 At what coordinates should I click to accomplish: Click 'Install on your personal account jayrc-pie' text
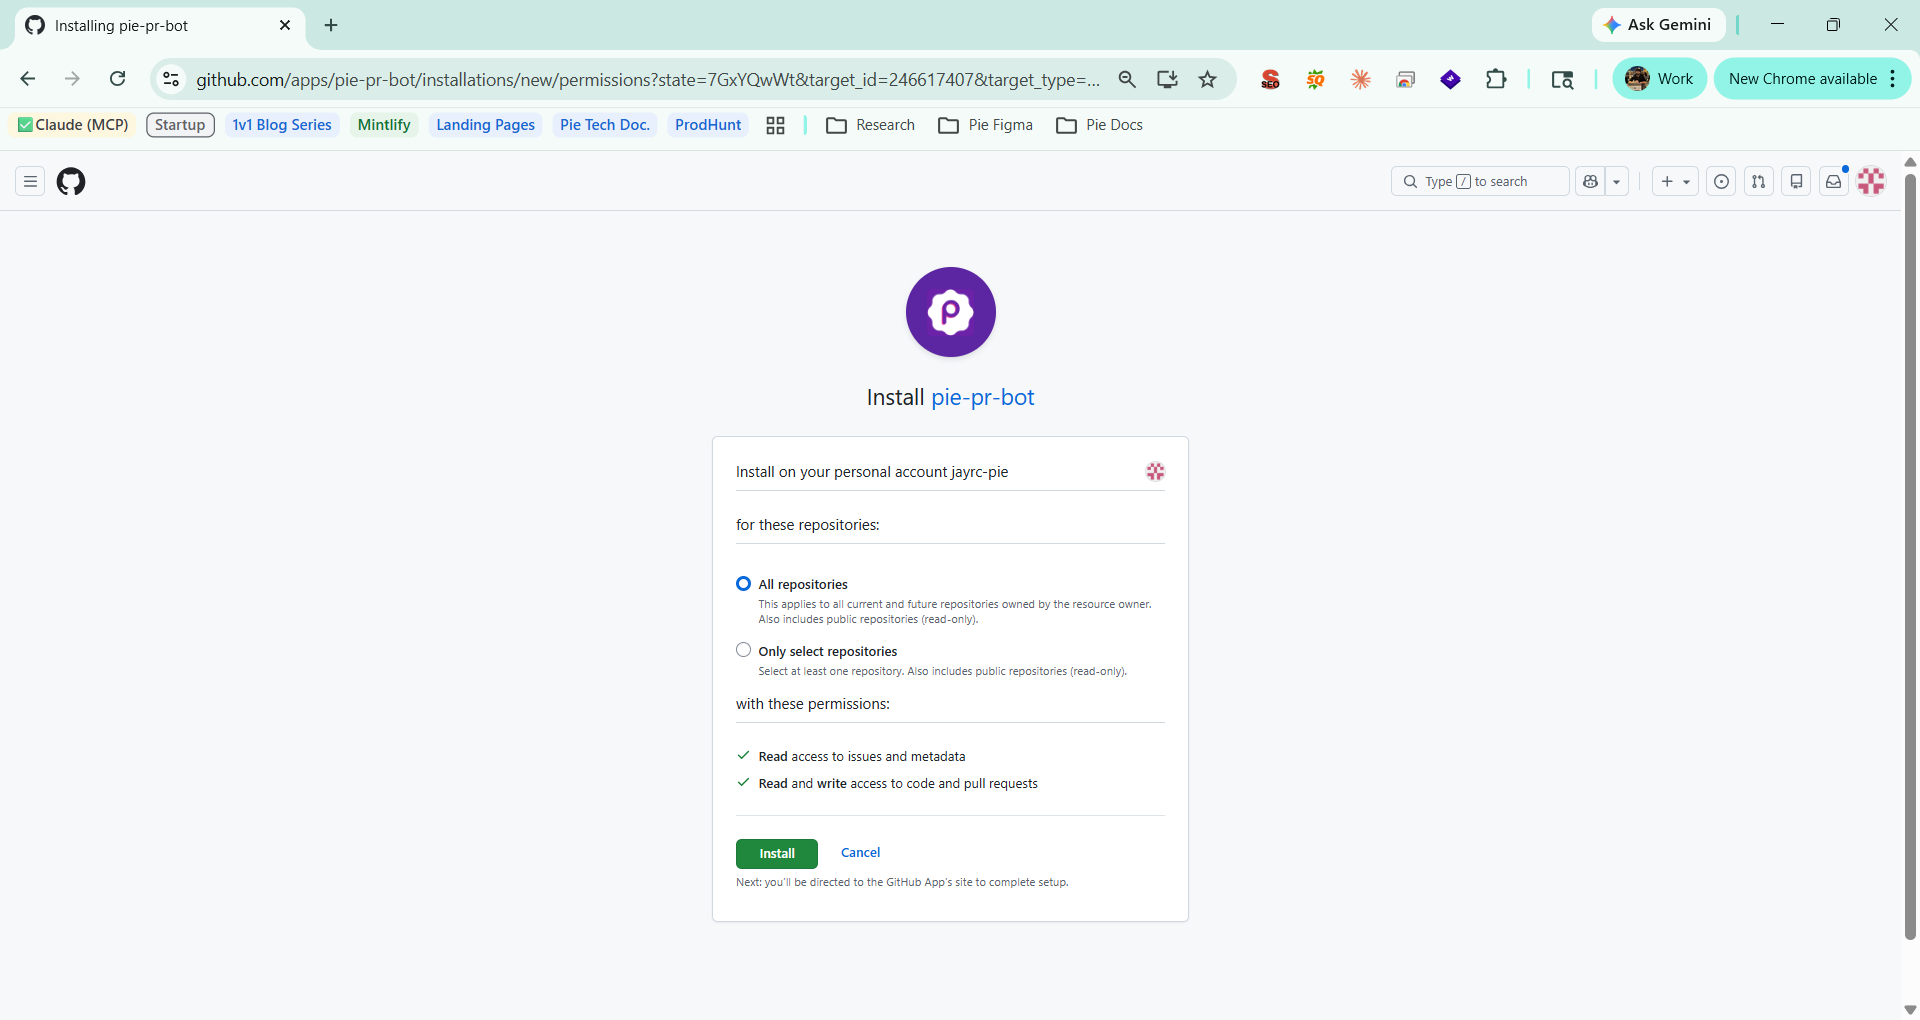(872, 472)
